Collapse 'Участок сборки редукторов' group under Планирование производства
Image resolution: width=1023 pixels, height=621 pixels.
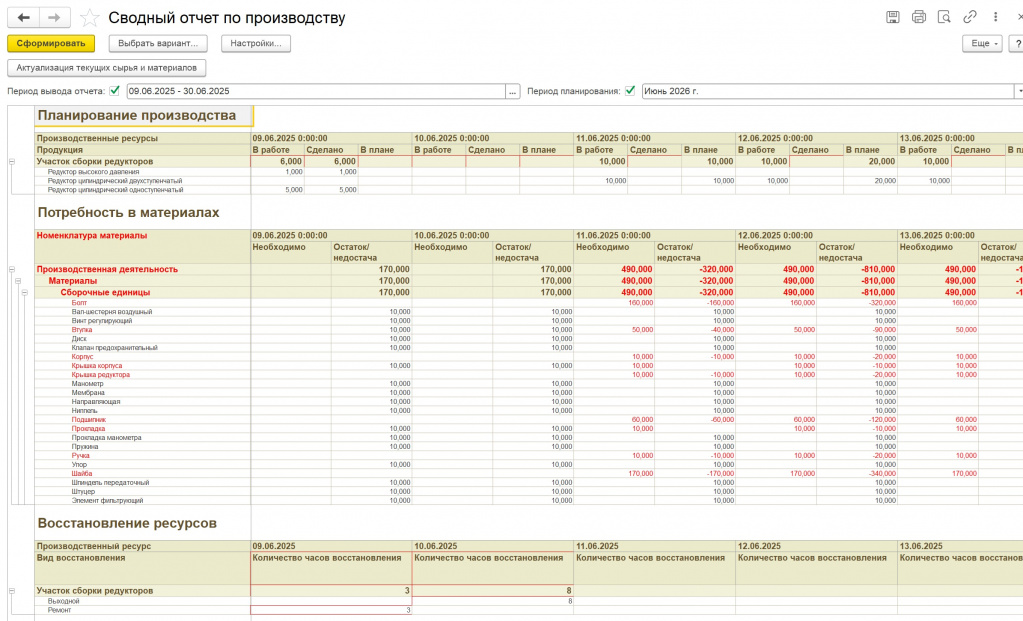12,161
